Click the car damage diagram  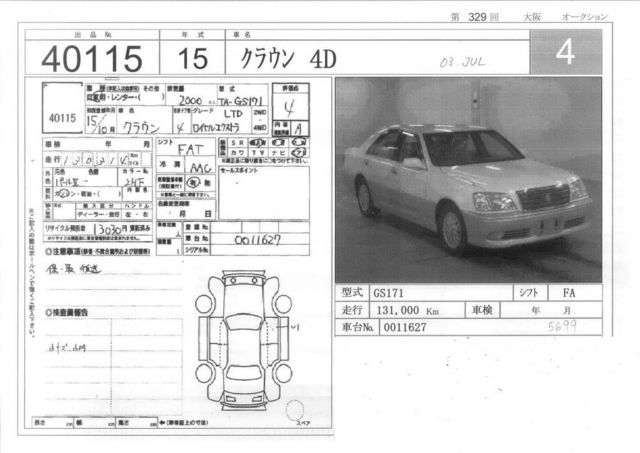tap(244, 340)
